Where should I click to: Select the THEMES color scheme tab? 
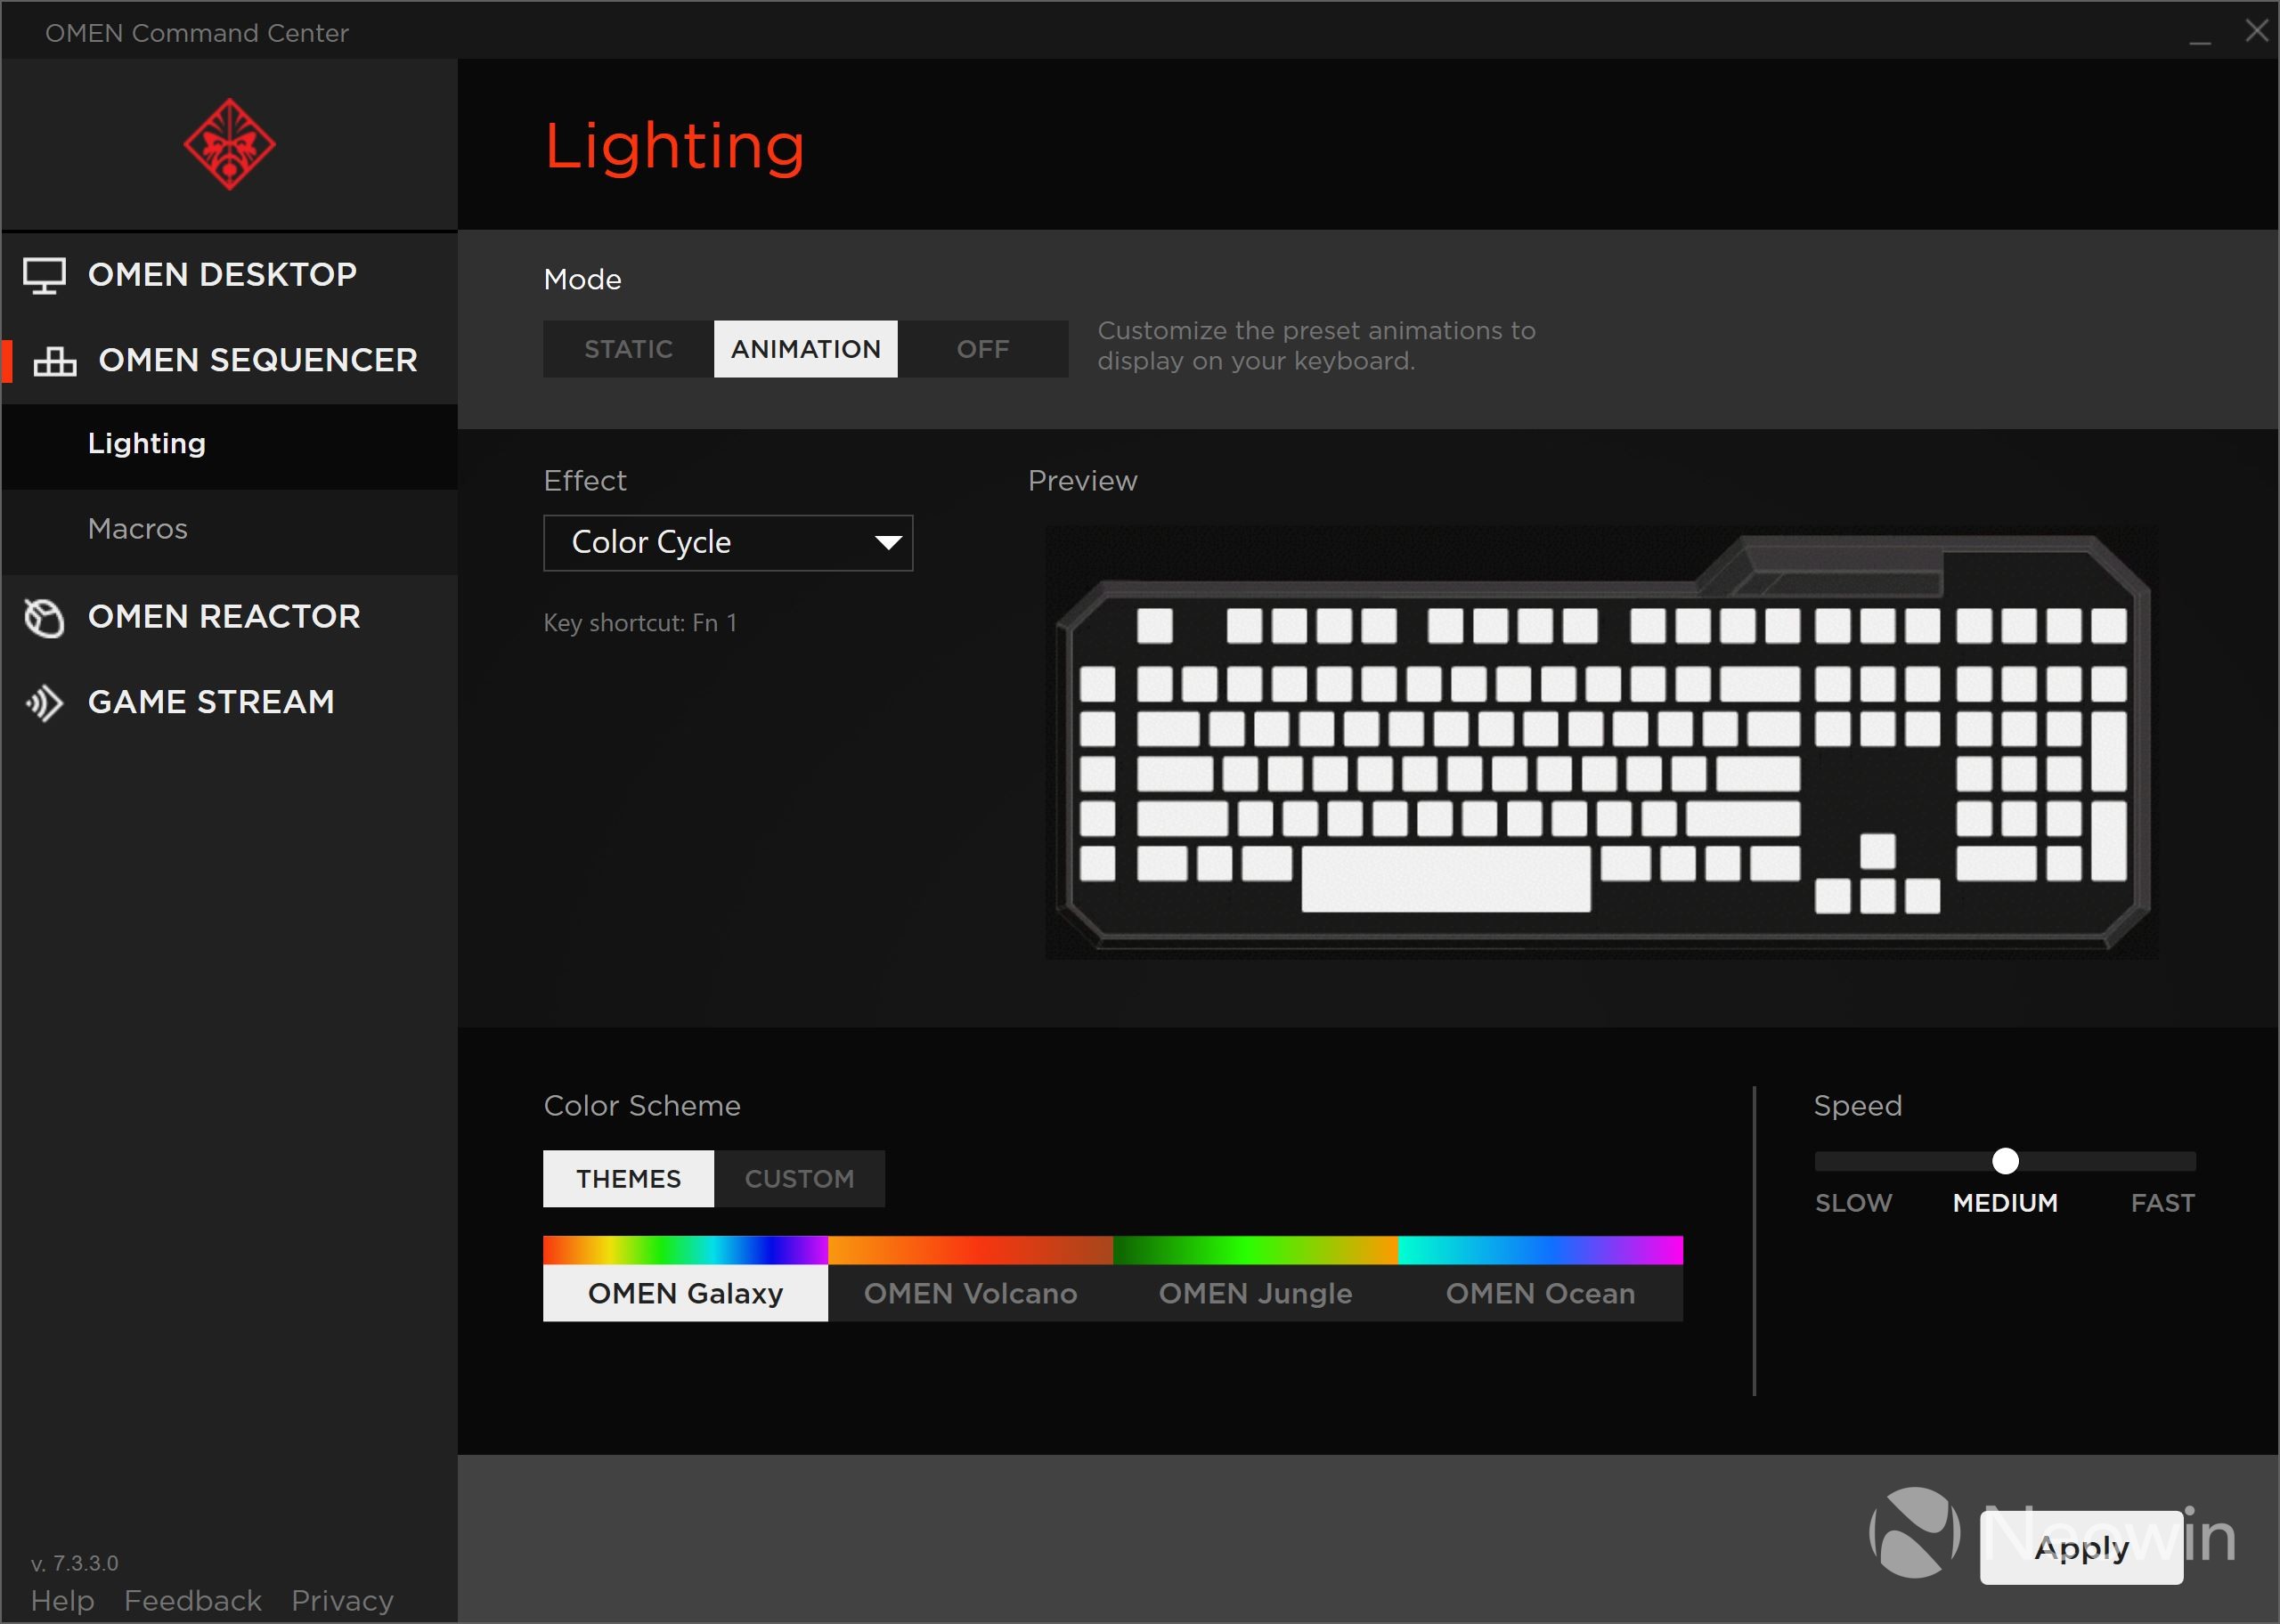[x=628, y=1179]
